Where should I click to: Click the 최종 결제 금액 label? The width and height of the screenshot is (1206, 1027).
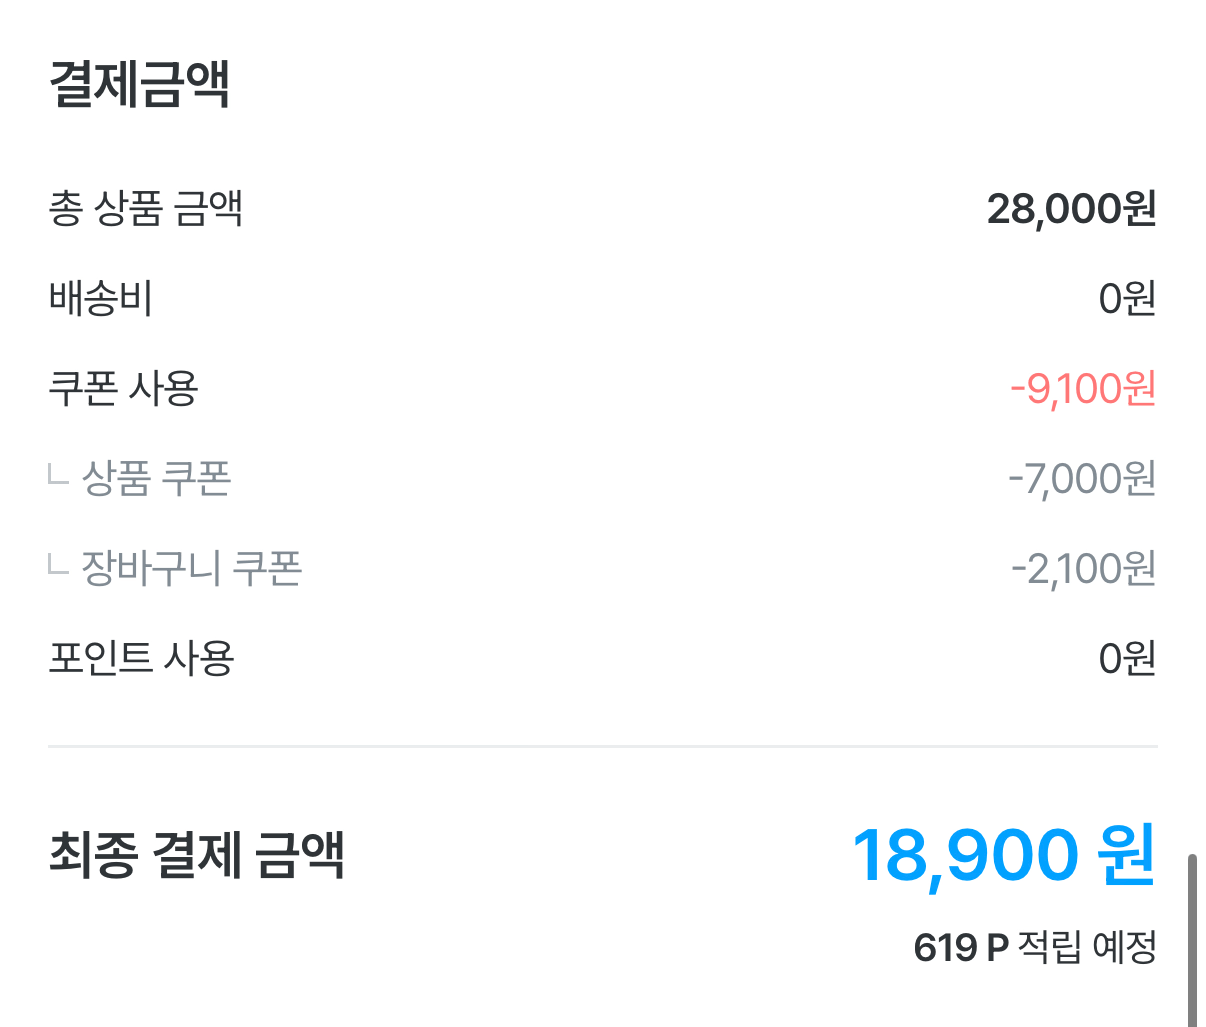pos(197,856)
